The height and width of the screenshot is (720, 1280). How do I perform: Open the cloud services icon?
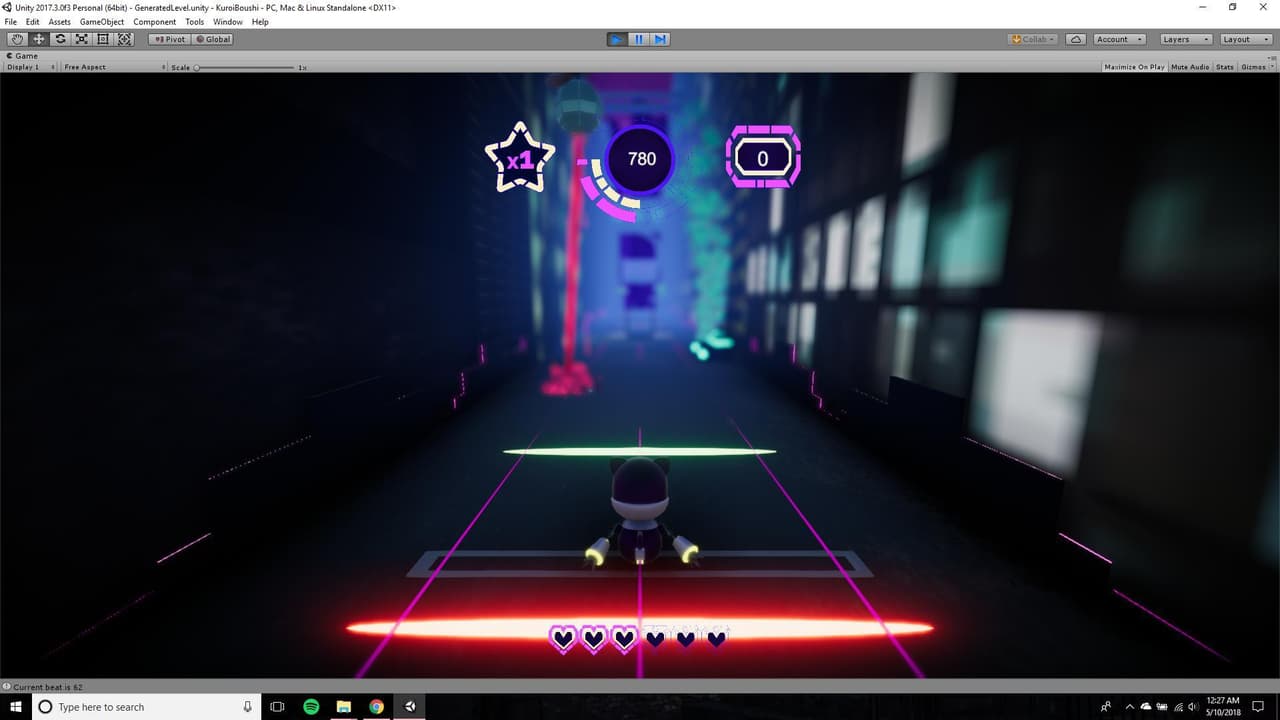1076,39
